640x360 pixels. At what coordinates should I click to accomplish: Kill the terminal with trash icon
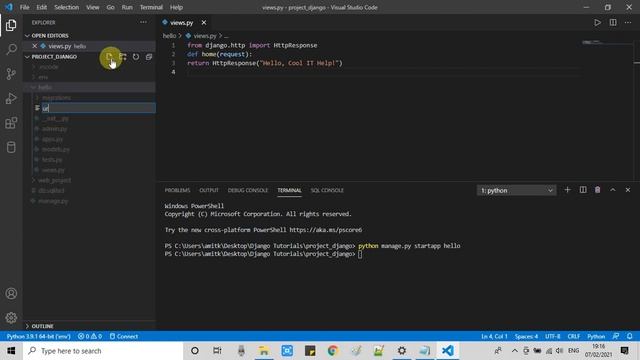[598, 190]
